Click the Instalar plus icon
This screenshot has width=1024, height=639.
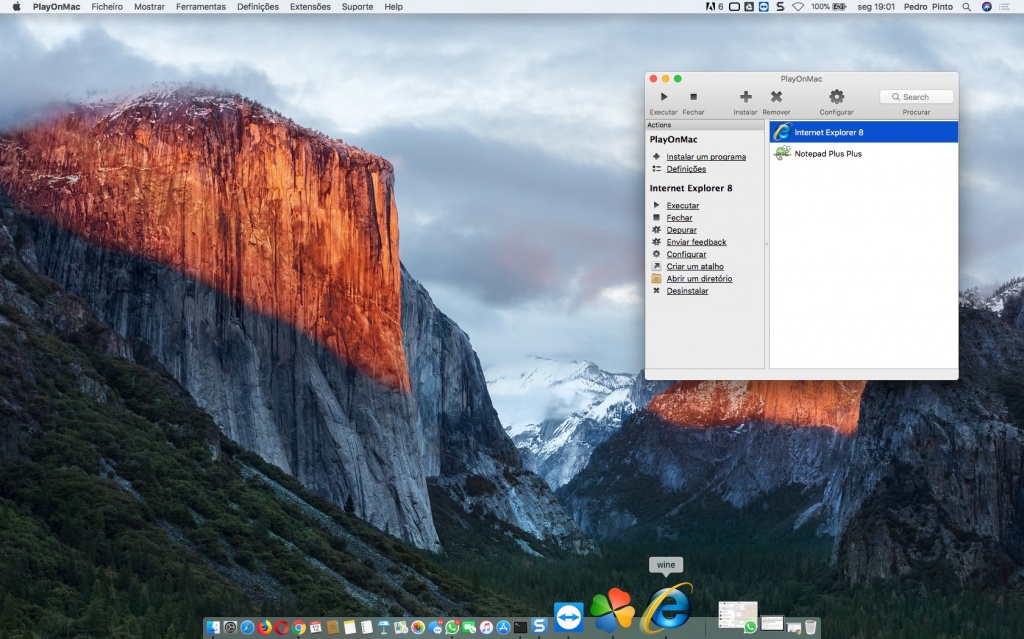point(744,96)
